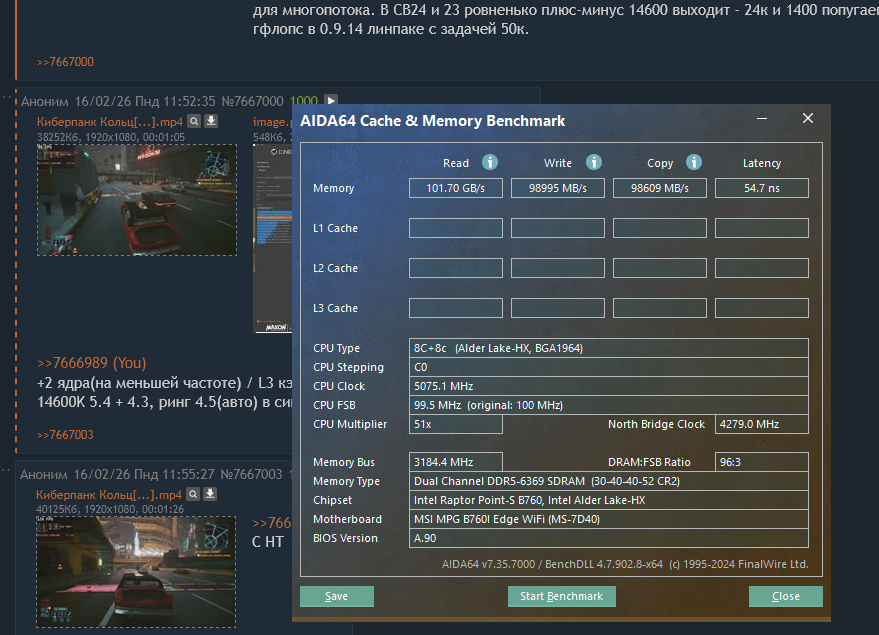This screenshot has width=879, height=635.
Task: Follow the >>7667003 reply link
Action: (x=65, y=435)
